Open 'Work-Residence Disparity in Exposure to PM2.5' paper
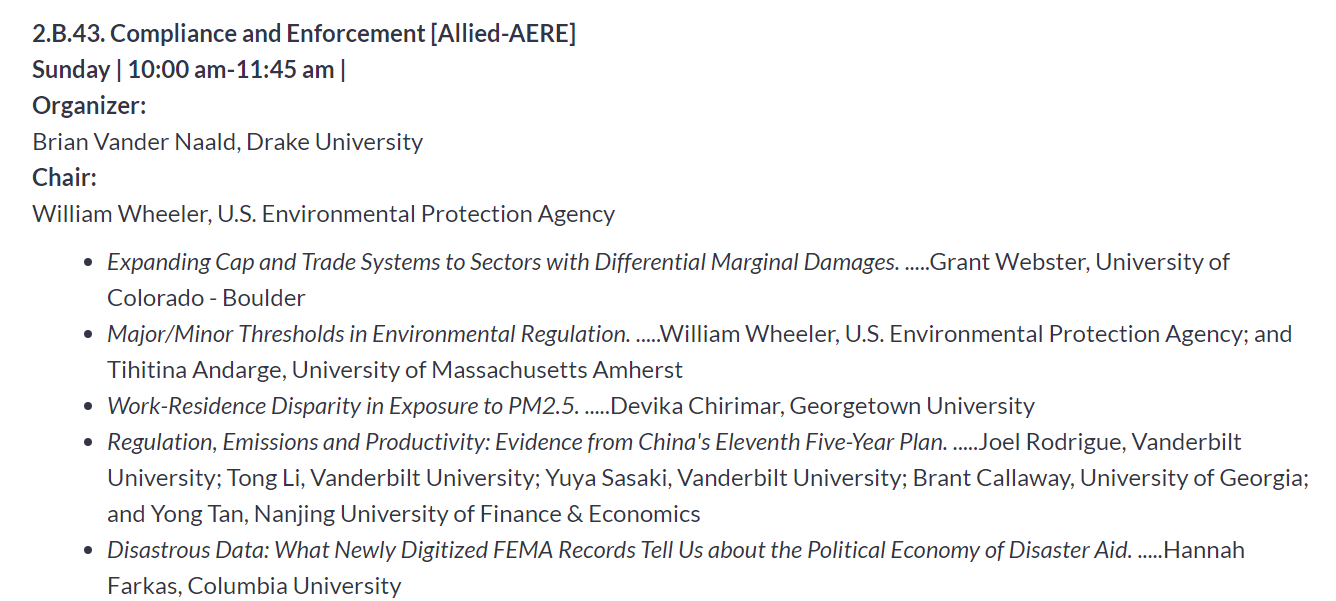1336x601 pixels. tap(342, 405)
